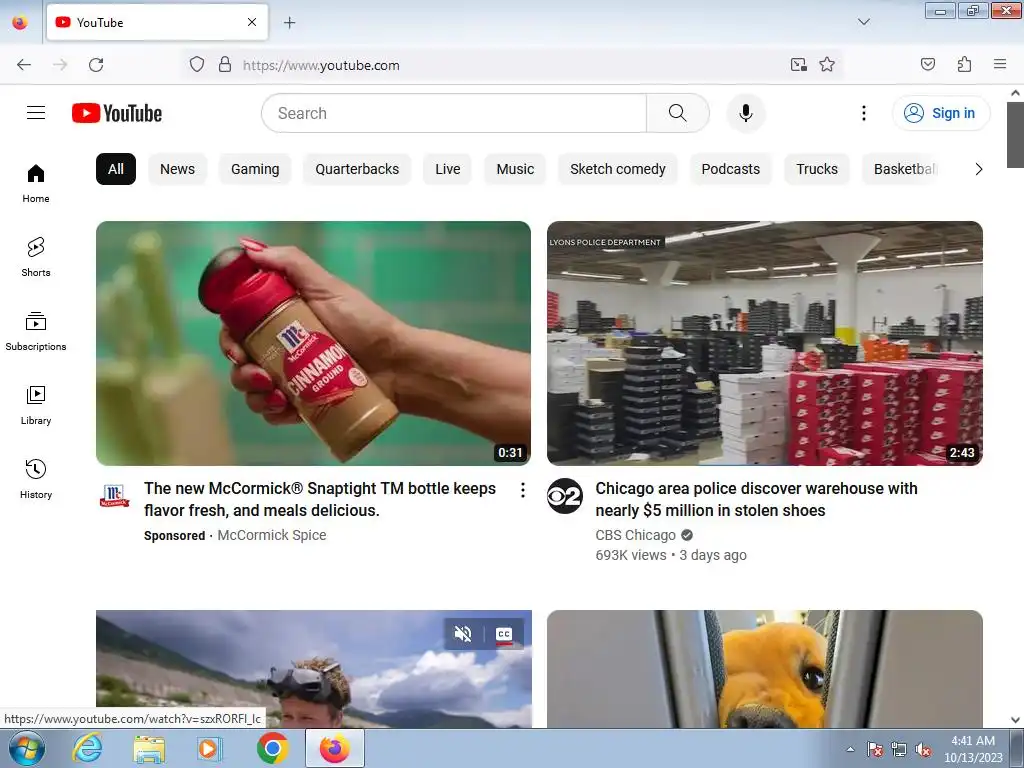
Task: Open Chicago police stolen shoes video title
Action: coord(756,499)
